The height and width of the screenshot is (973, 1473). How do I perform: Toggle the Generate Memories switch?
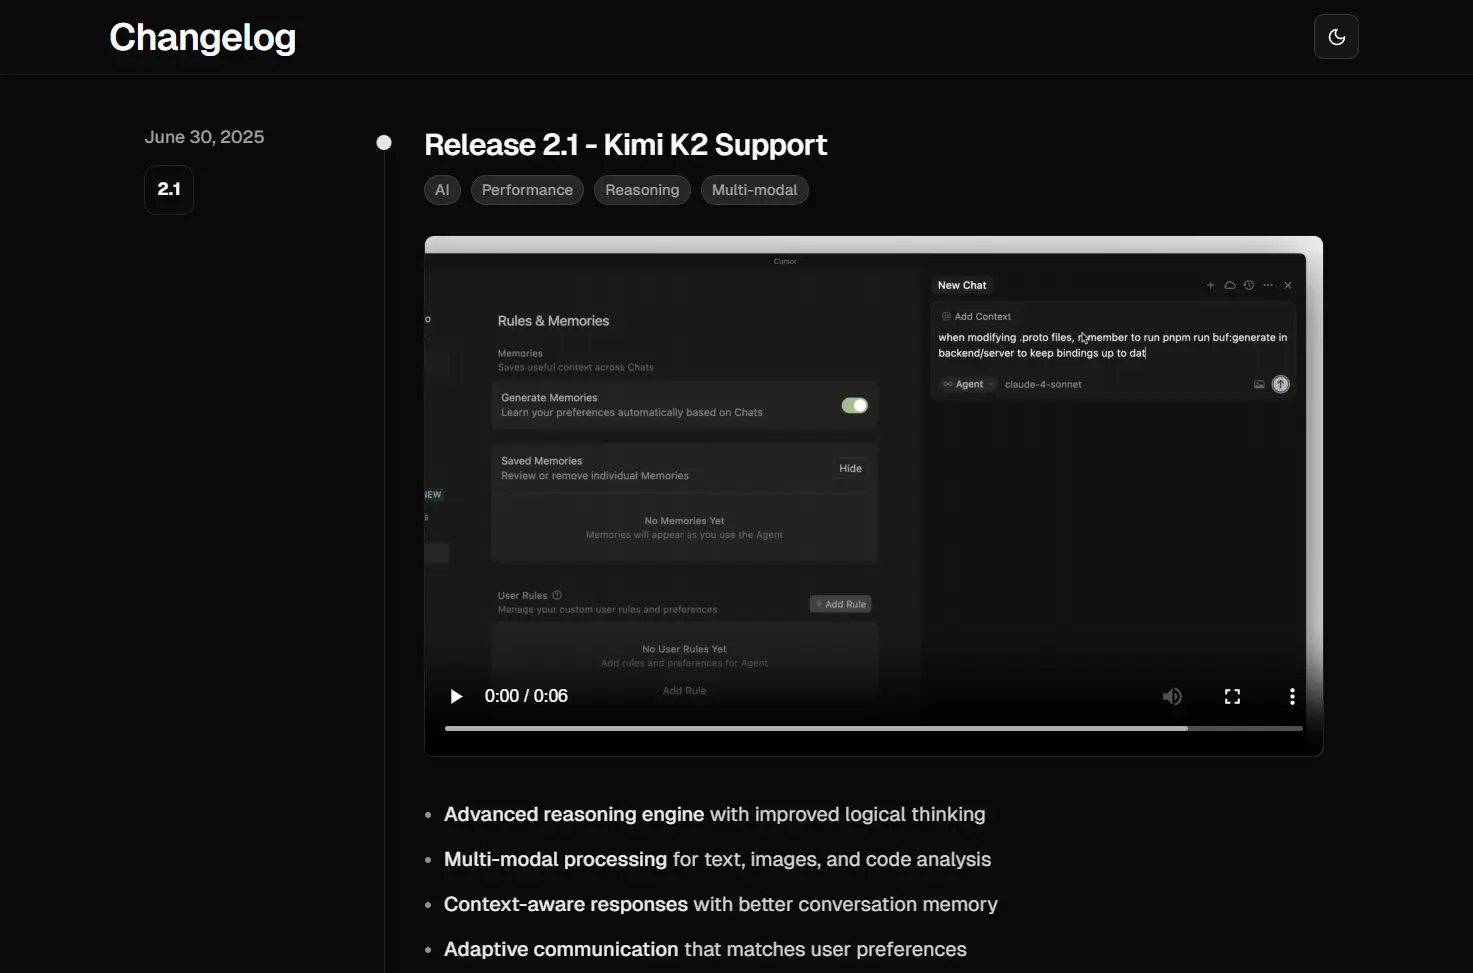[x=854, y=405]
